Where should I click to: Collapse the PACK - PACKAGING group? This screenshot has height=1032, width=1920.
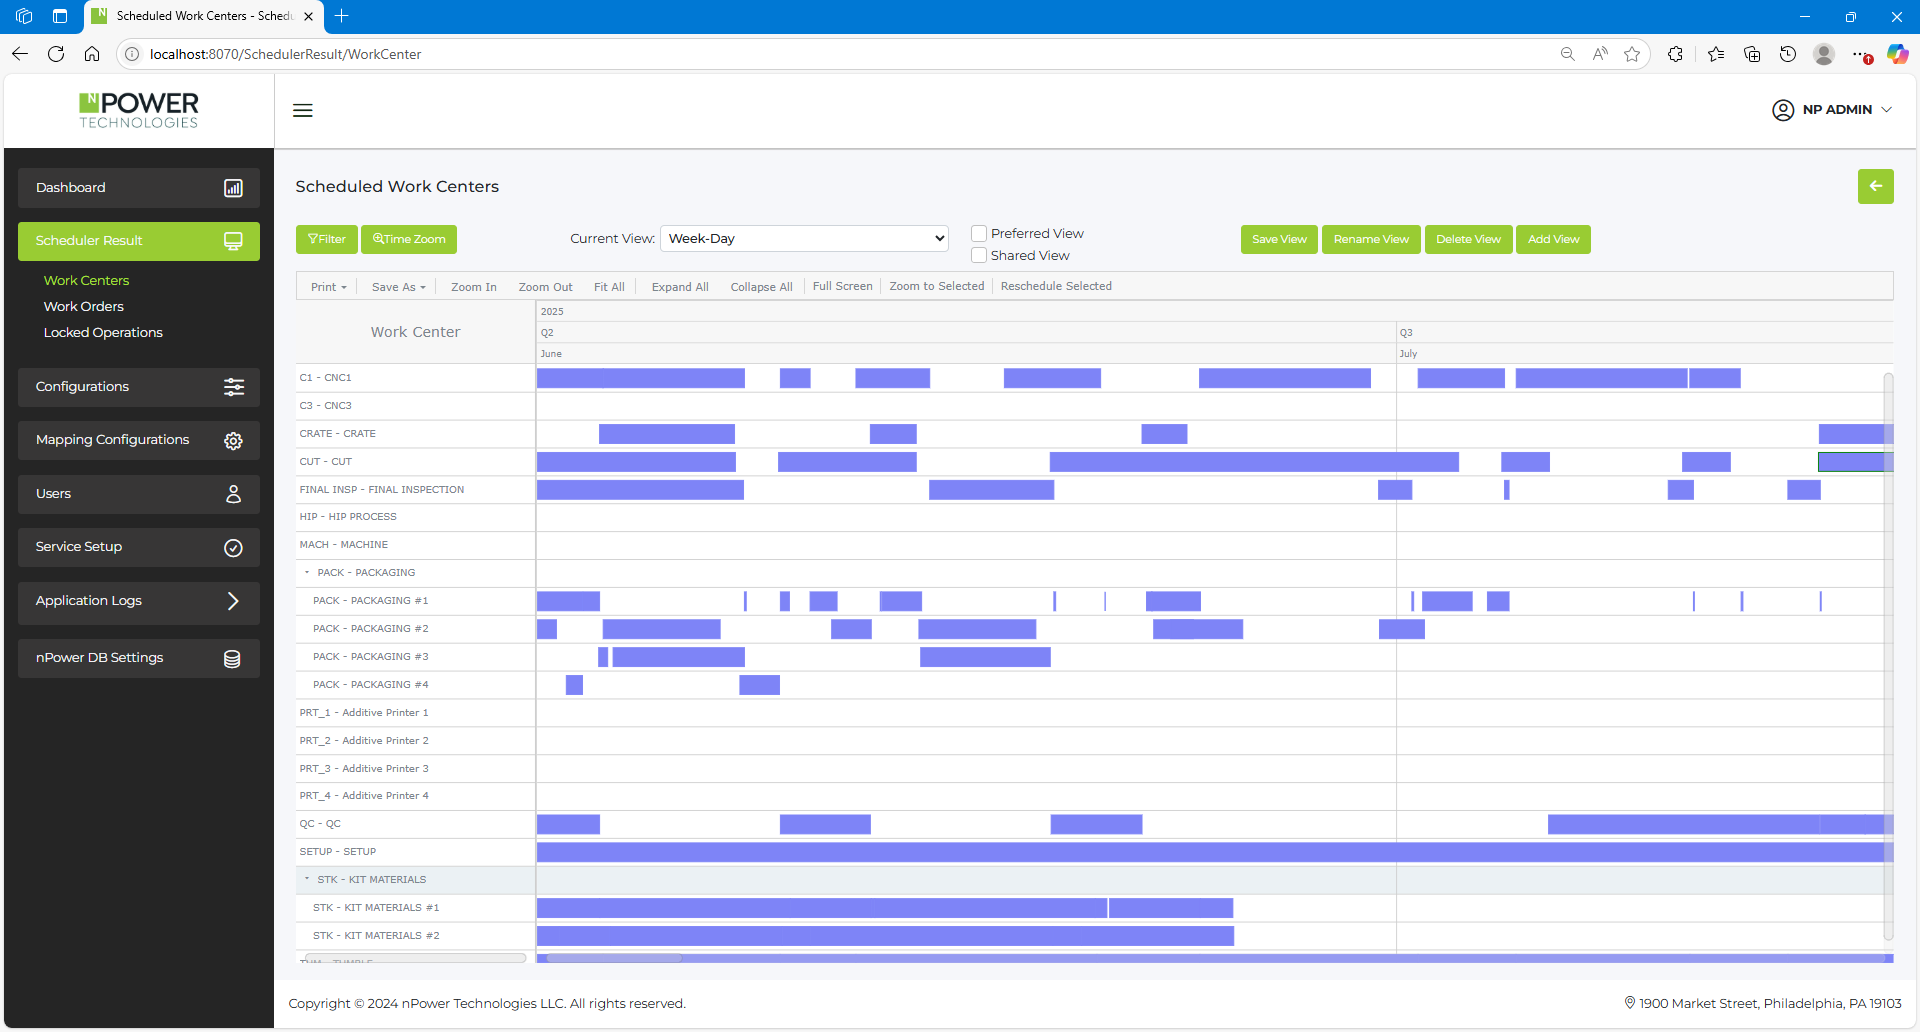point(307,573)
